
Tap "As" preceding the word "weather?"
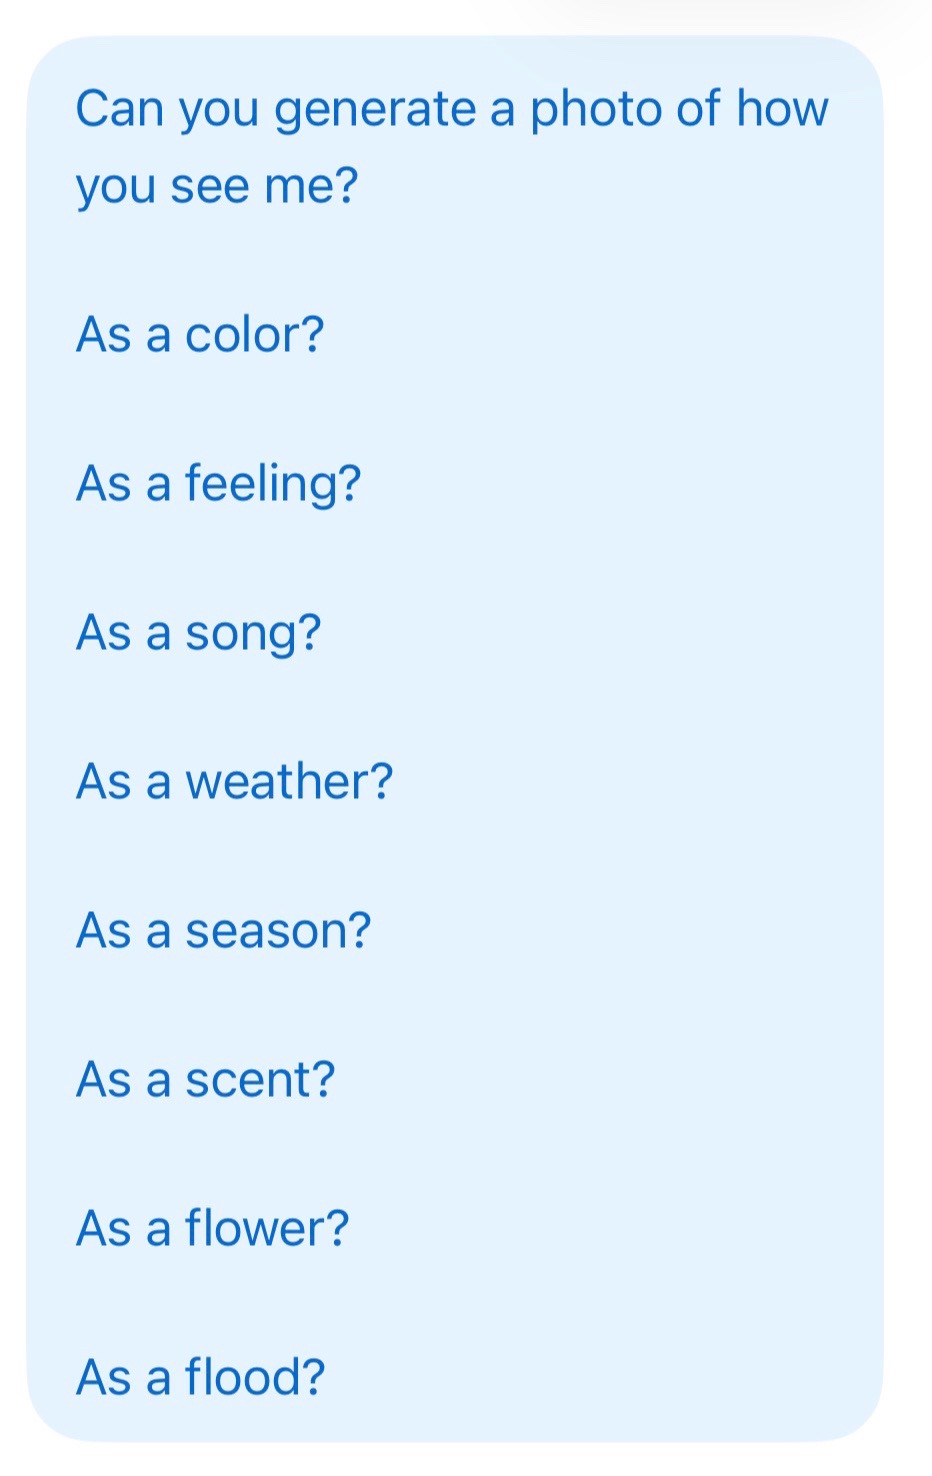click(104, 782)
